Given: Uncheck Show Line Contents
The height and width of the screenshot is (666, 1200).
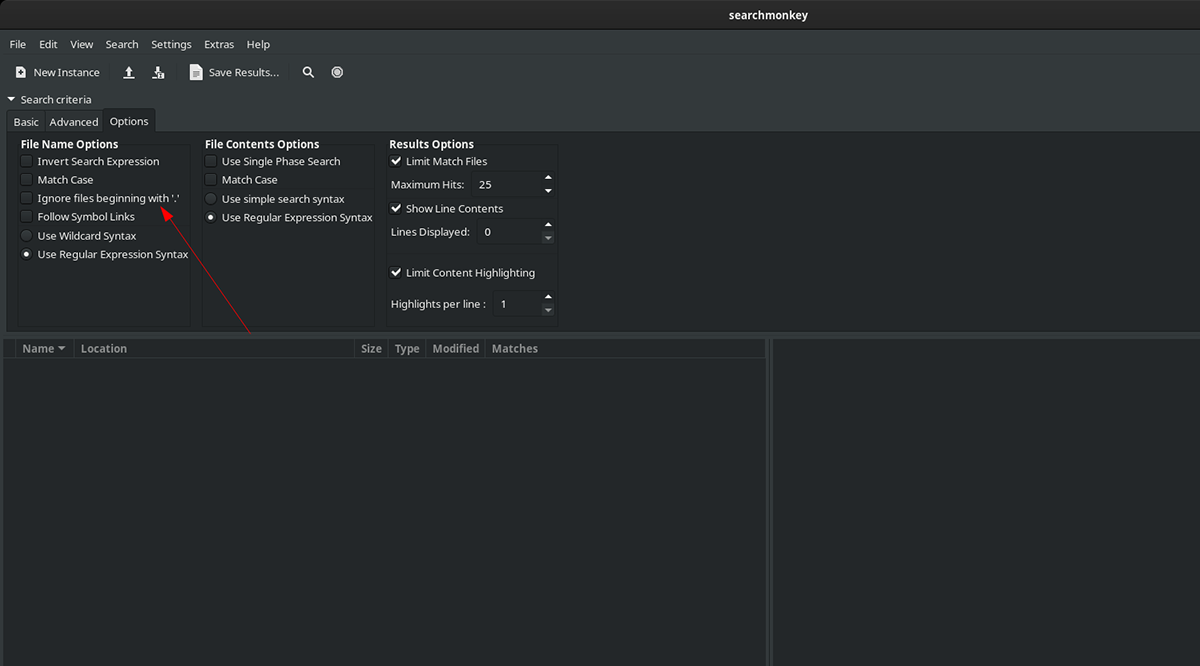Looking at the screenshot, I should [395, 208].
